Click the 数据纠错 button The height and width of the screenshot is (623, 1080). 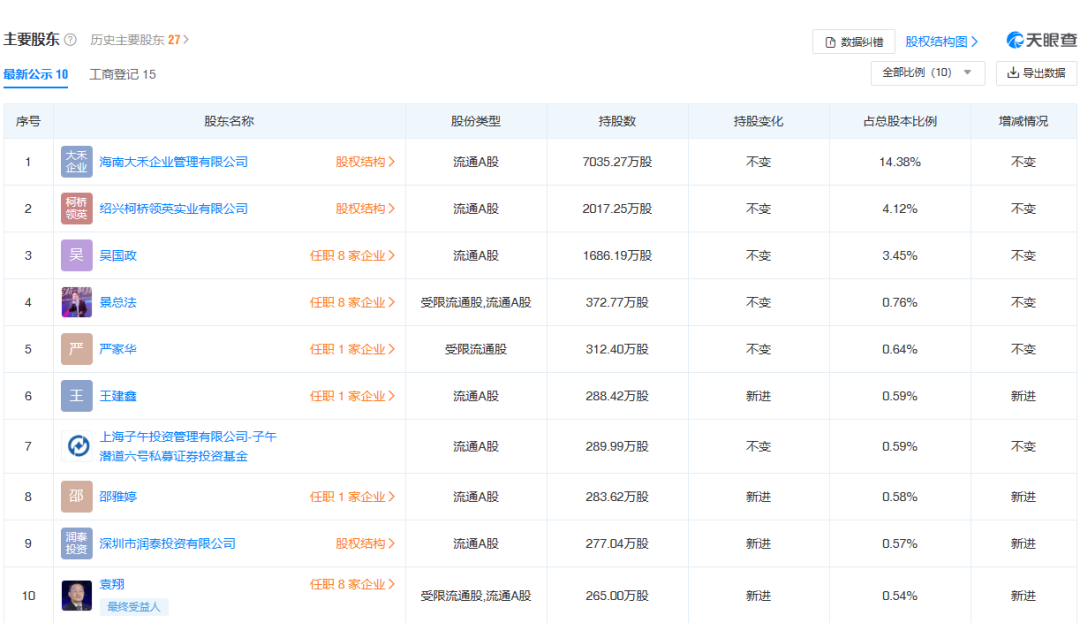853,42
